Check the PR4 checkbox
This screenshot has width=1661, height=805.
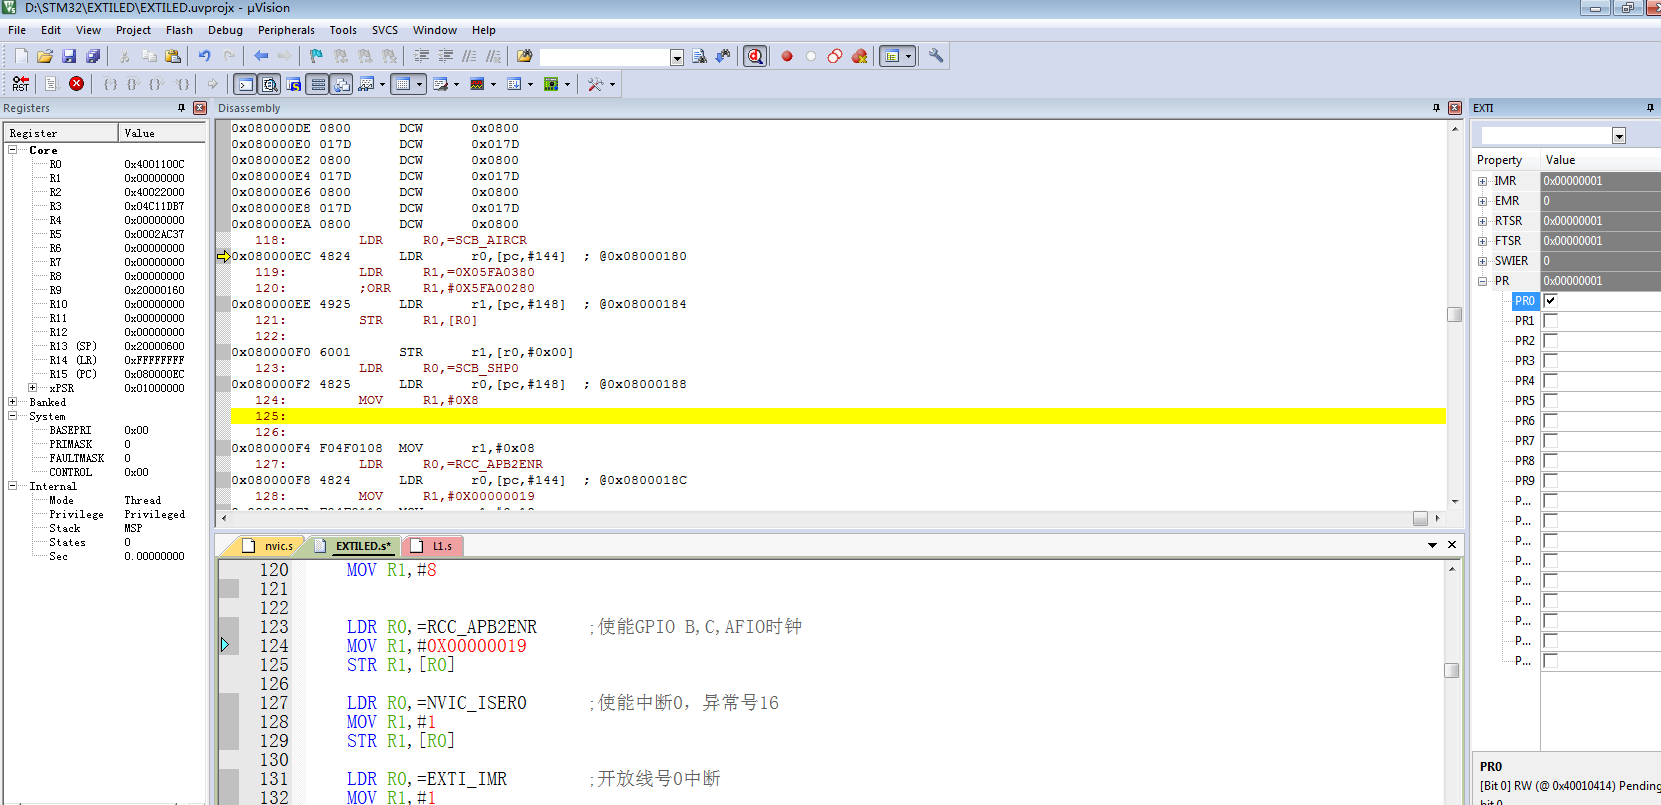click(x=1550, y=380)
